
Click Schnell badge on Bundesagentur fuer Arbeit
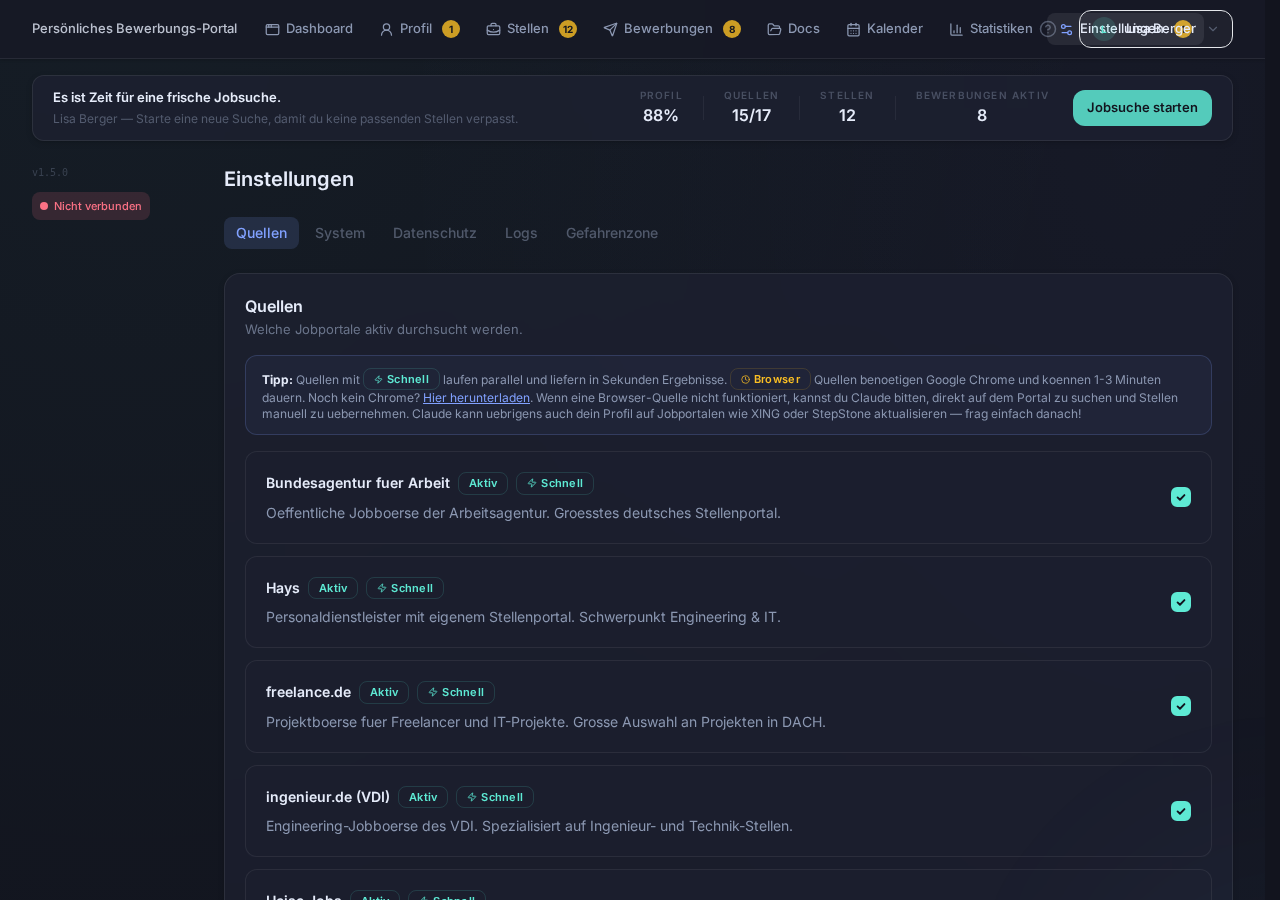[555, 483]
